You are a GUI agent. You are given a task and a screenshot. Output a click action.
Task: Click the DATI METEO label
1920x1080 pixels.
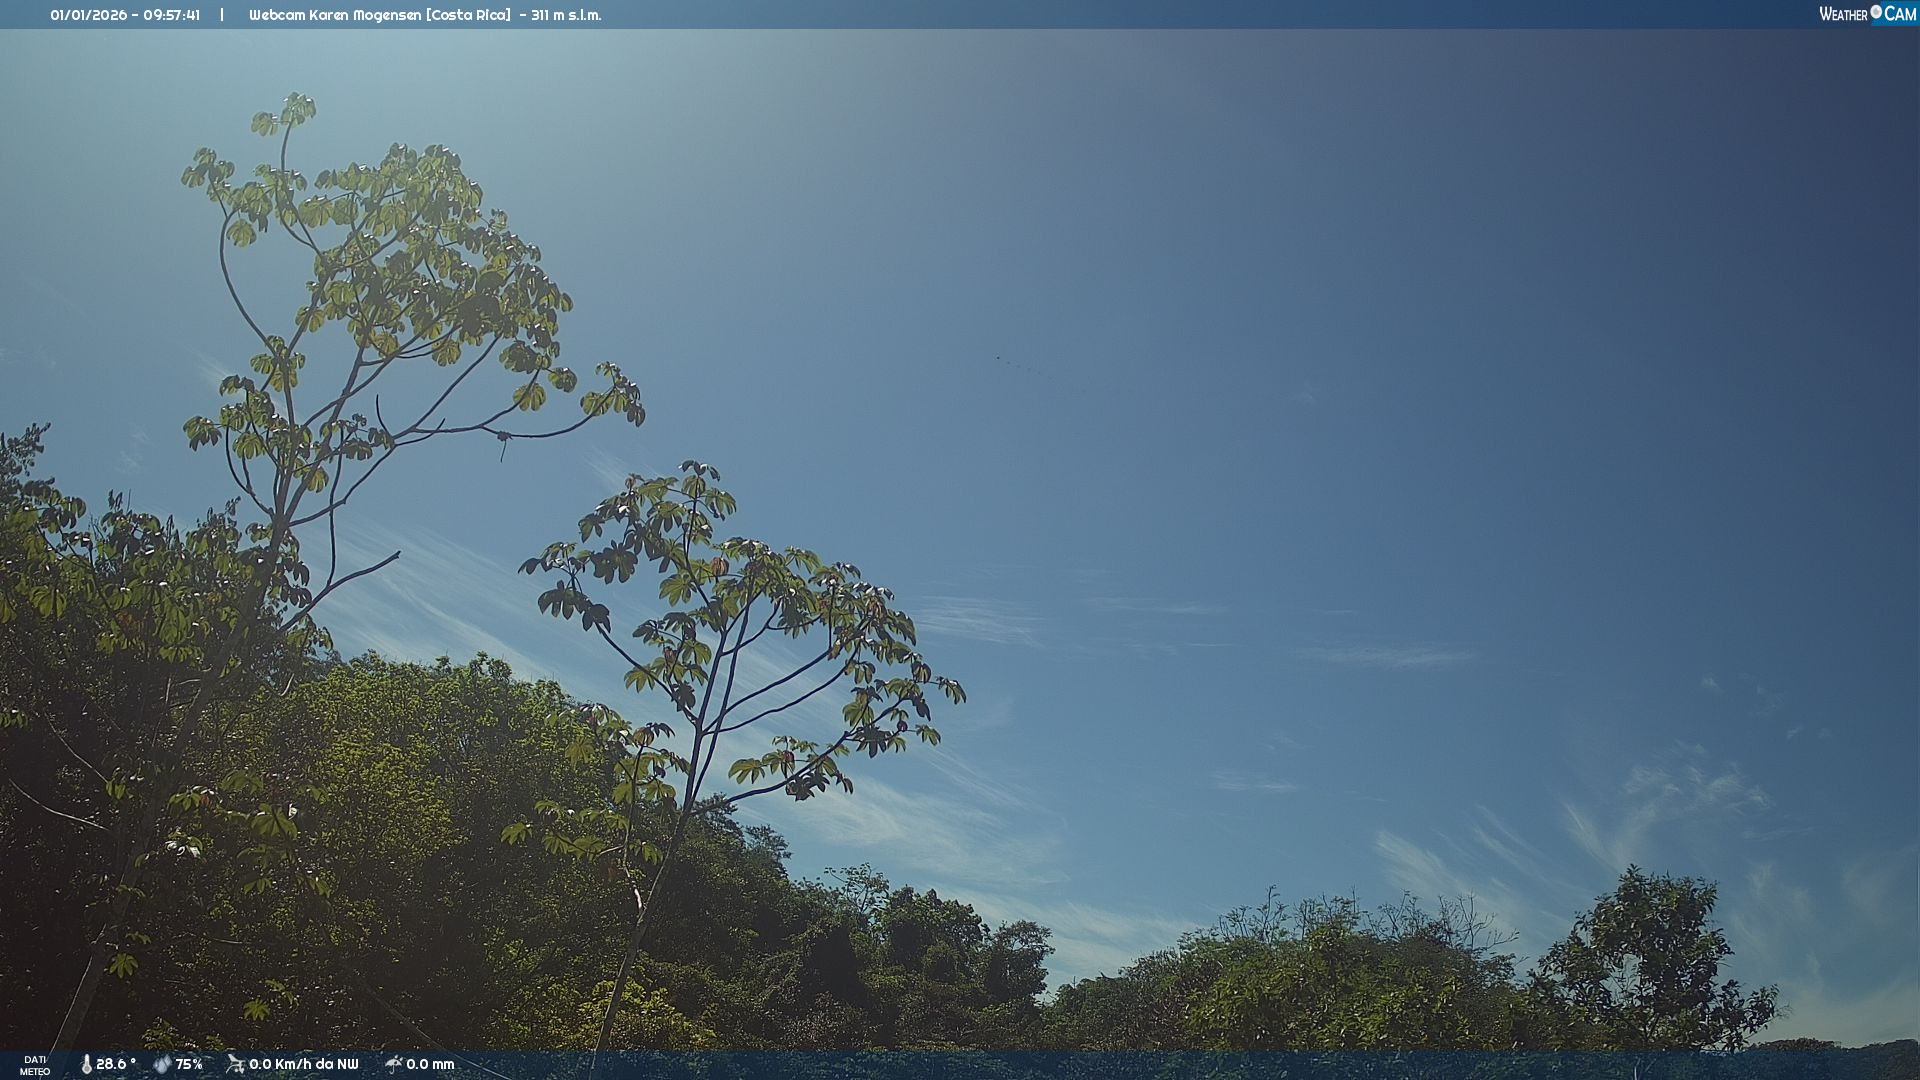point(35,1065)
